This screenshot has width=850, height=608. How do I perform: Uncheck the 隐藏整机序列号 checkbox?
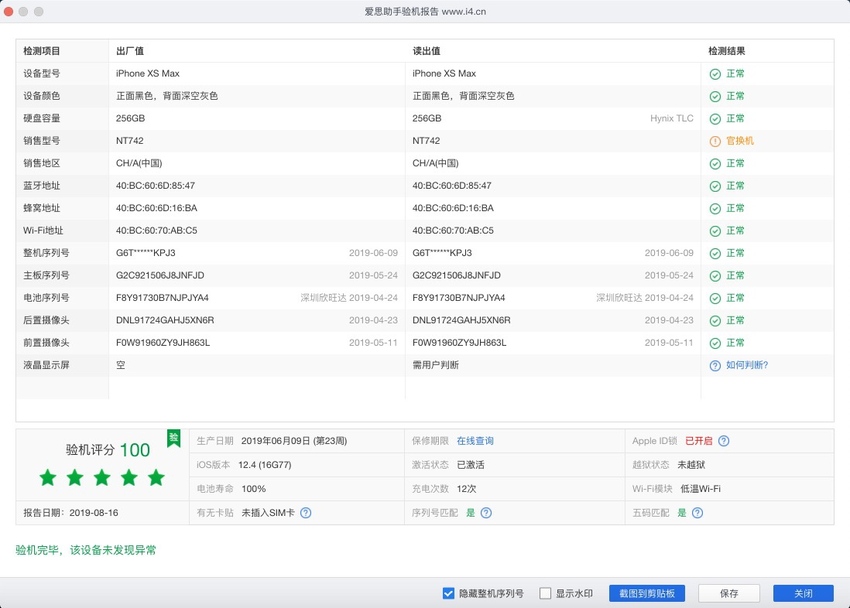click(x=448, y=593)
